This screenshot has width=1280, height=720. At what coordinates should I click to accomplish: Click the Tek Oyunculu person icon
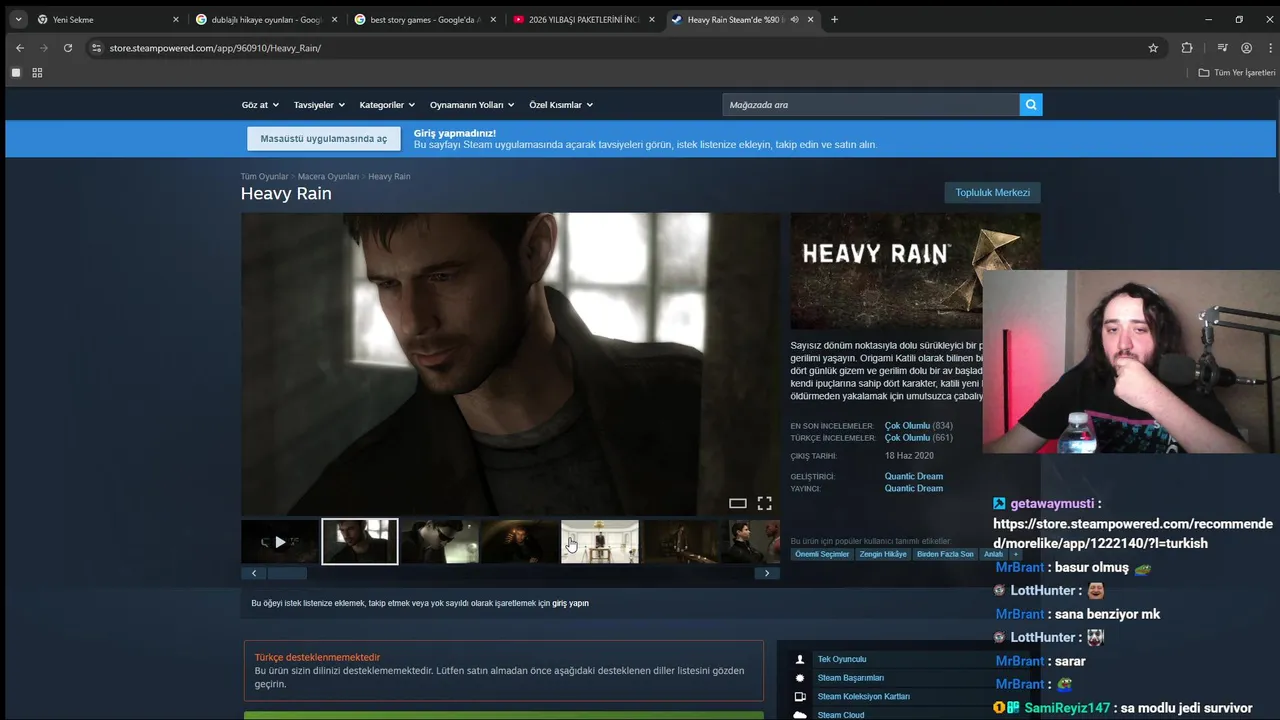799,659
